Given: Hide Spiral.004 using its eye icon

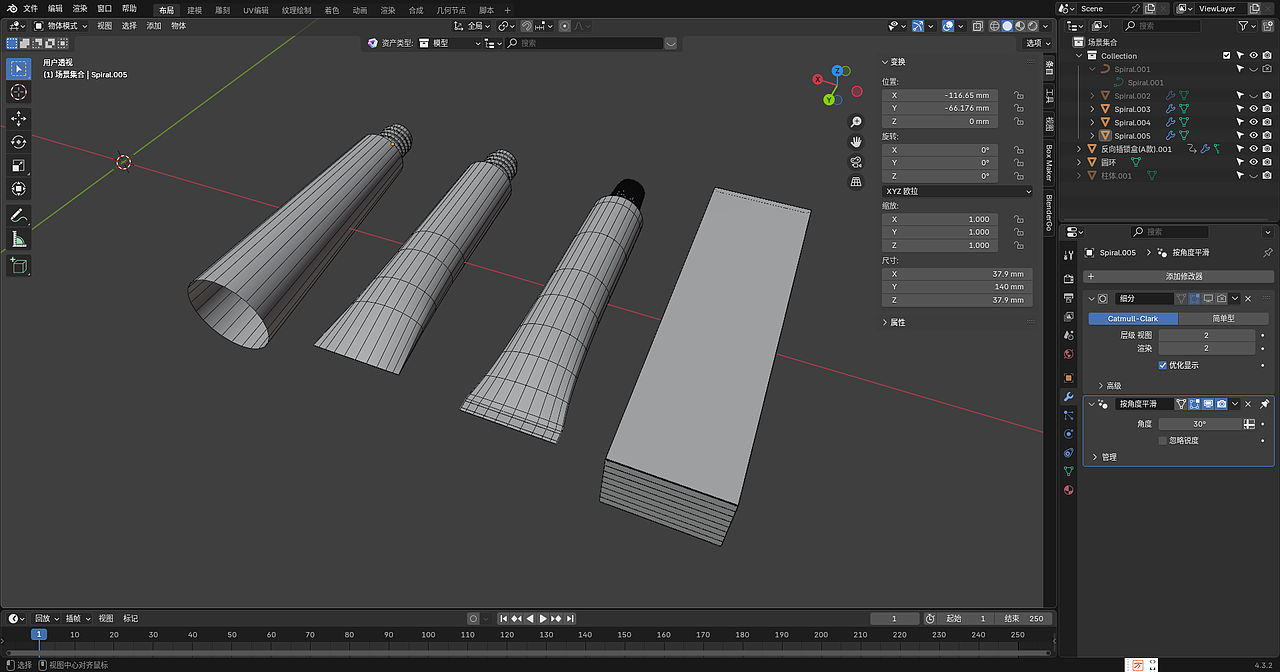Looking at the screenshot, I should tap(1254, 122).
